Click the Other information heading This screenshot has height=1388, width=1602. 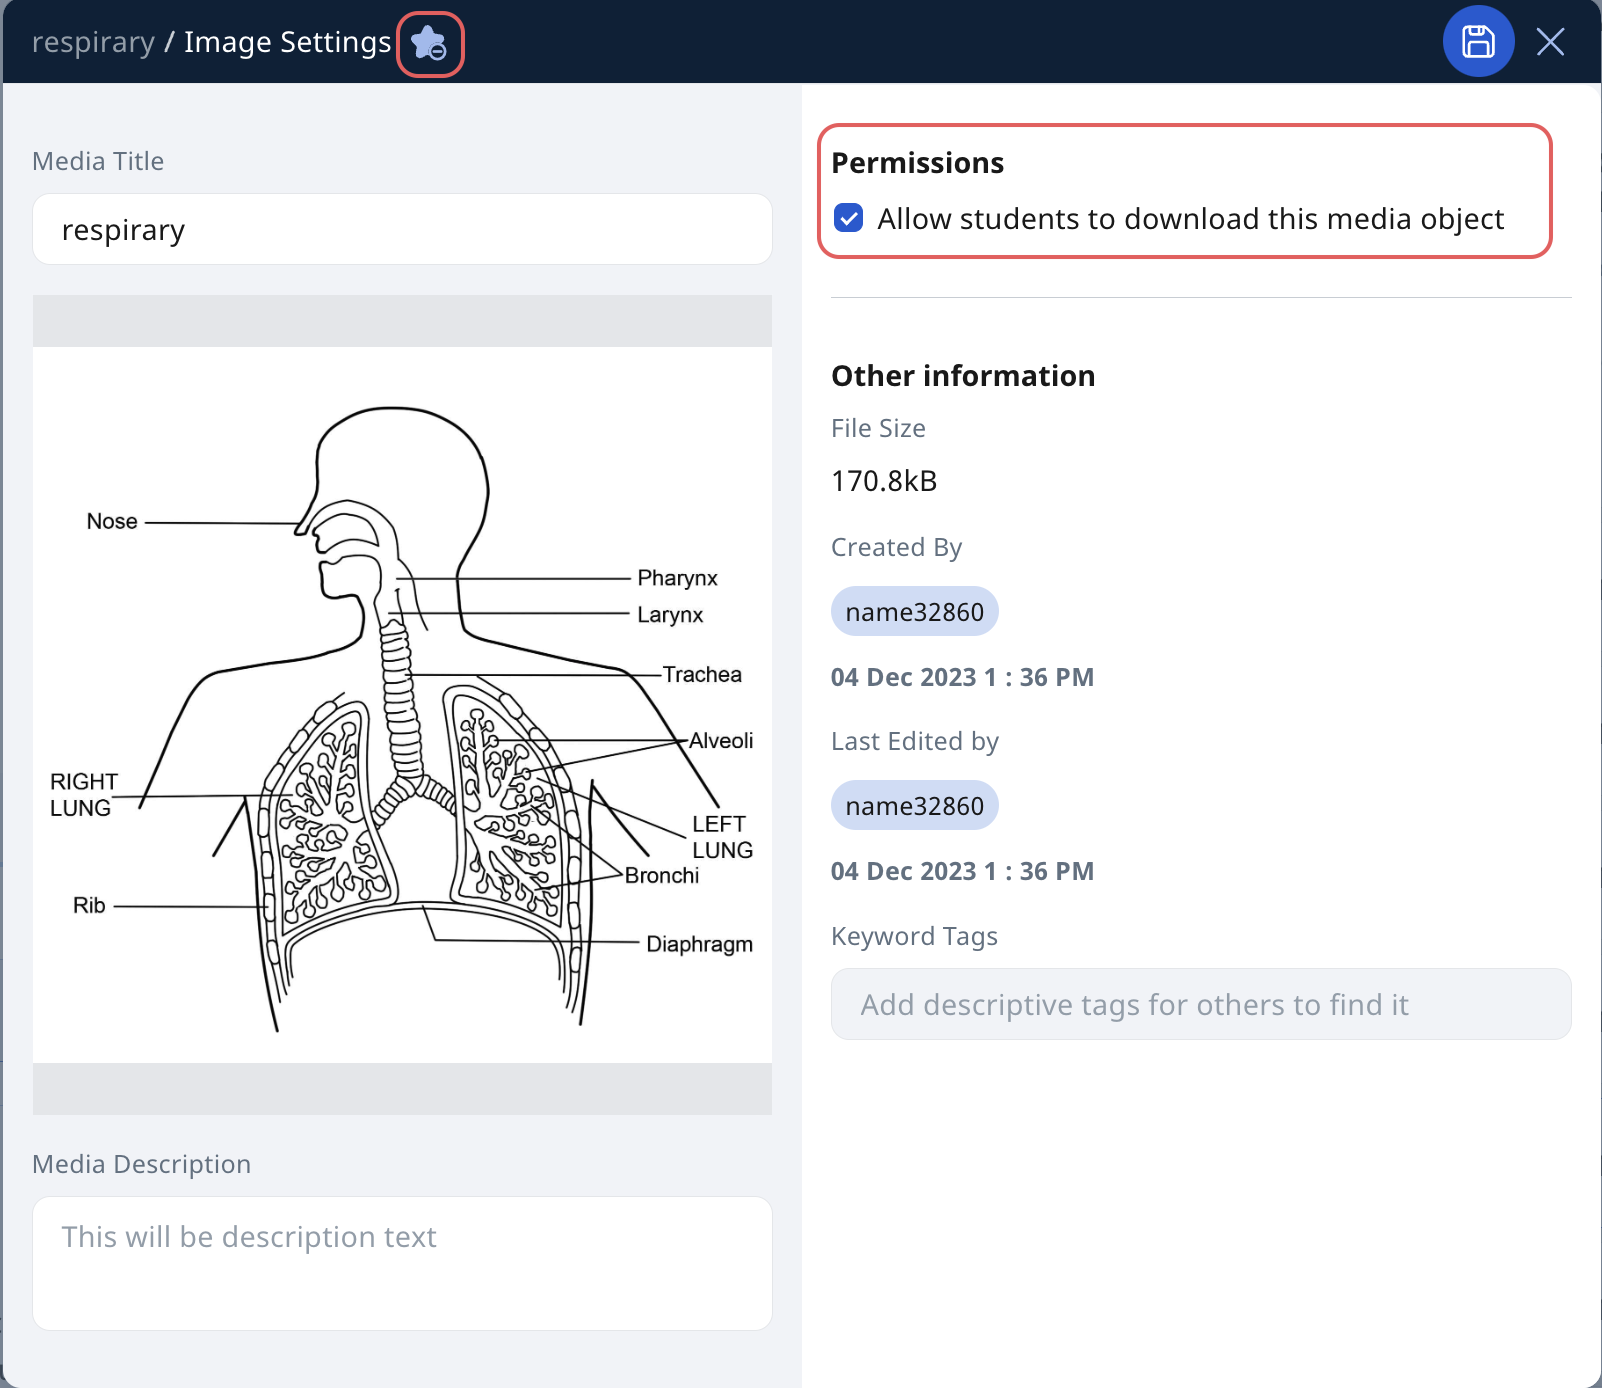pyautogui.click(x=963, y=376)
